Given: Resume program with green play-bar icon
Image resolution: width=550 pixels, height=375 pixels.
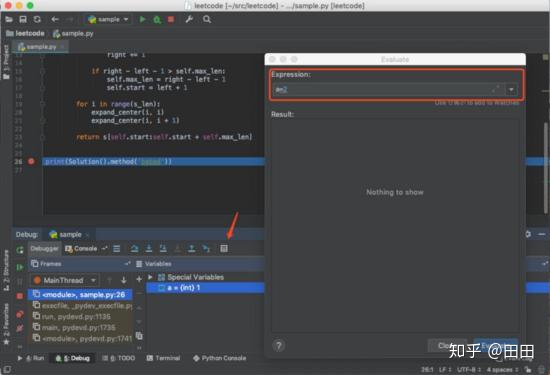Looking at the screenshot, I should click(x=20, y=267).
